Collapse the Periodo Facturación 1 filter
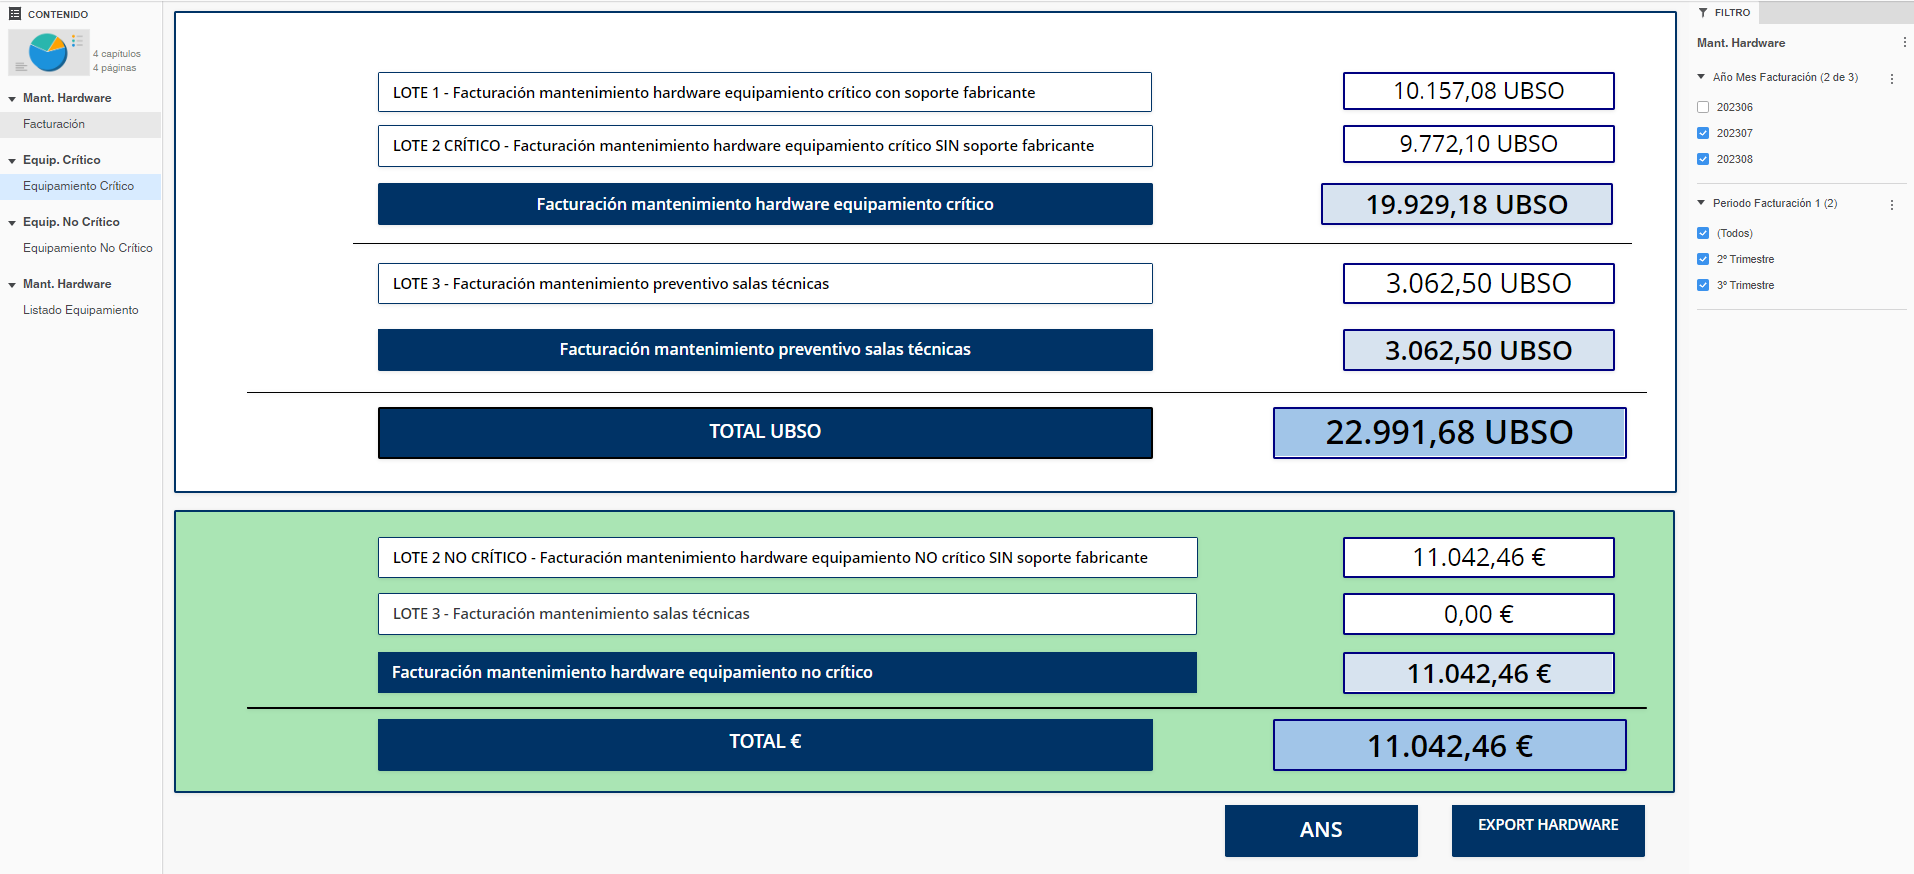The image size is (1914, 874). [x=1701, y=203]
